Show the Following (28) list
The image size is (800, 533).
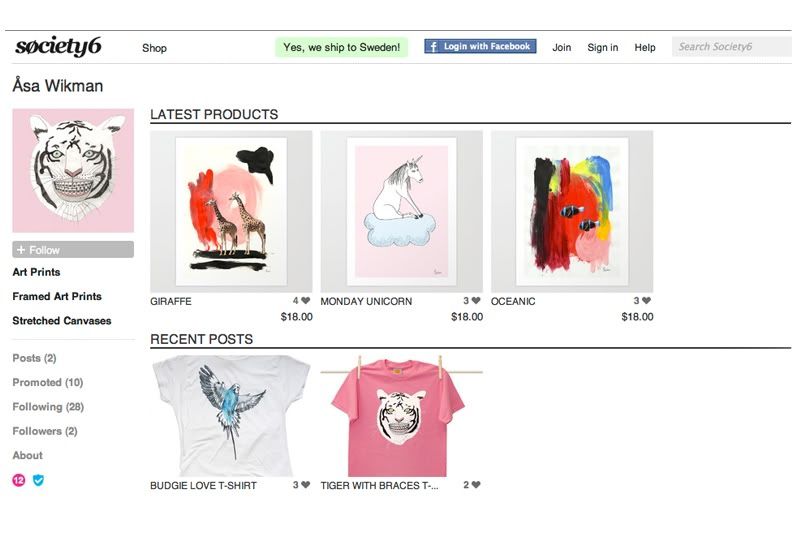pos(48,407)
